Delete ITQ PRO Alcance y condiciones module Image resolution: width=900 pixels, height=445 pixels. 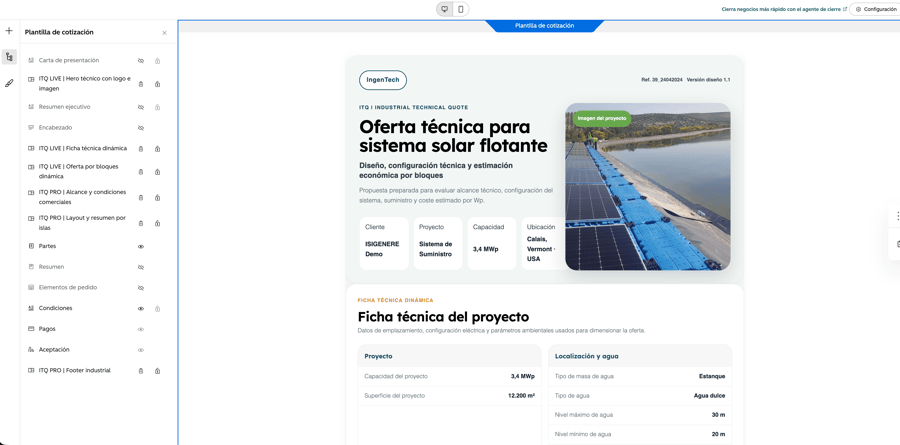point(141,198)
